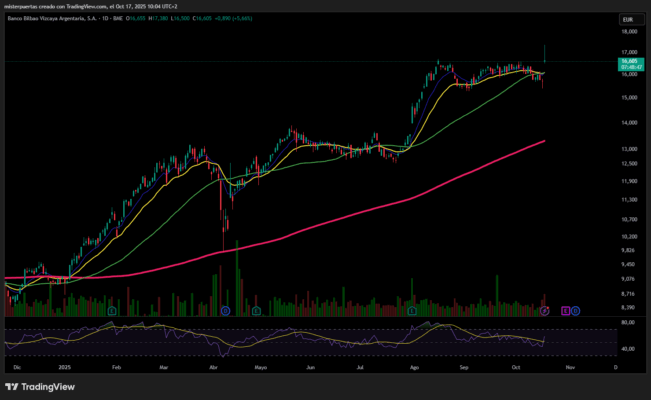
Task: Click the 13,000 level on the price scale
Action: (627, 147)
